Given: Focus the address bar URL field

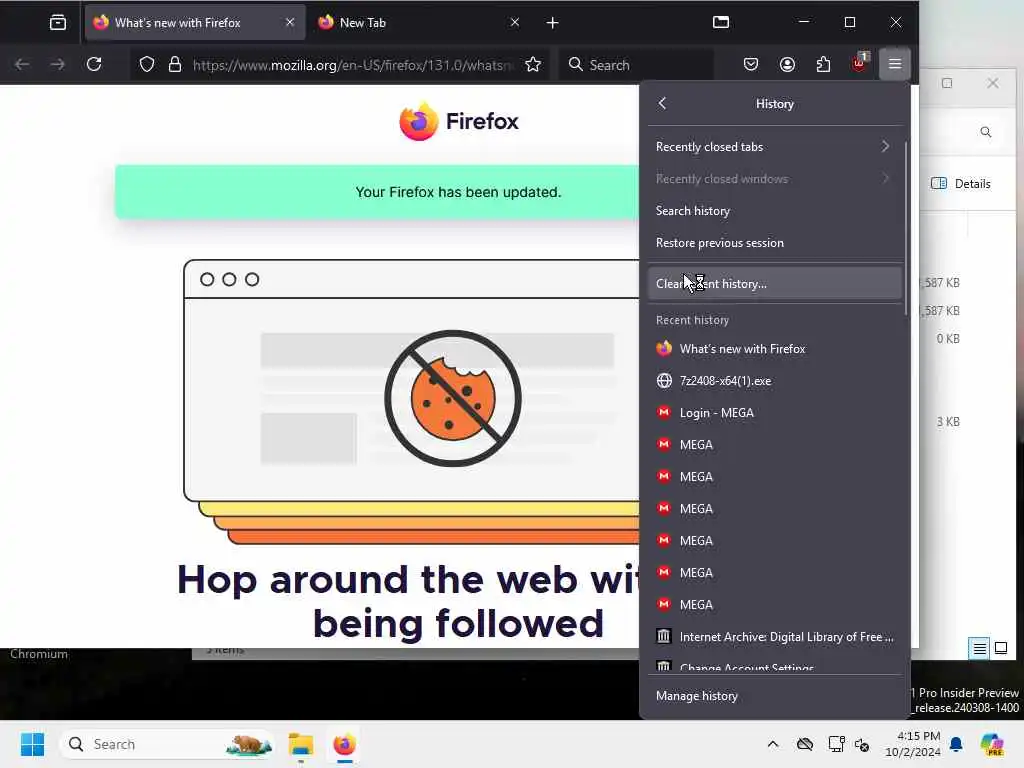Looking at the screenshot, I should point(353,65).
